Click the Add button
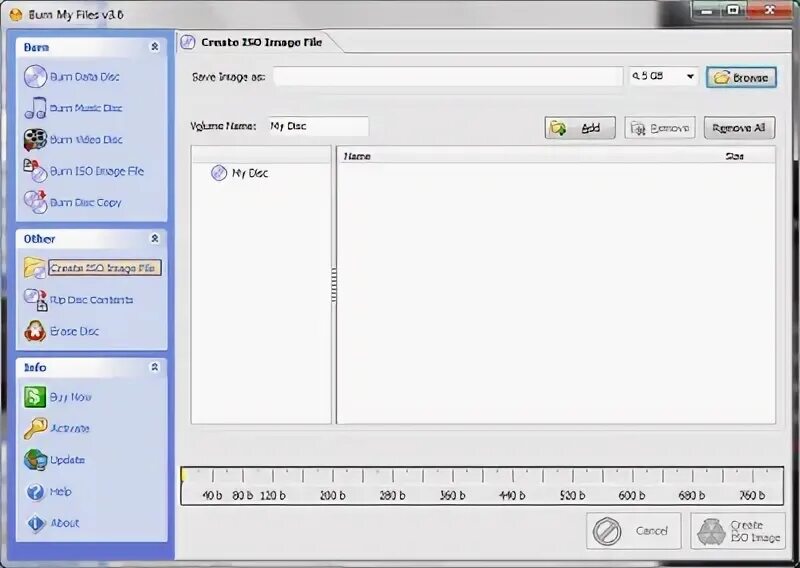The image size is (800, 568). point(580,128)
